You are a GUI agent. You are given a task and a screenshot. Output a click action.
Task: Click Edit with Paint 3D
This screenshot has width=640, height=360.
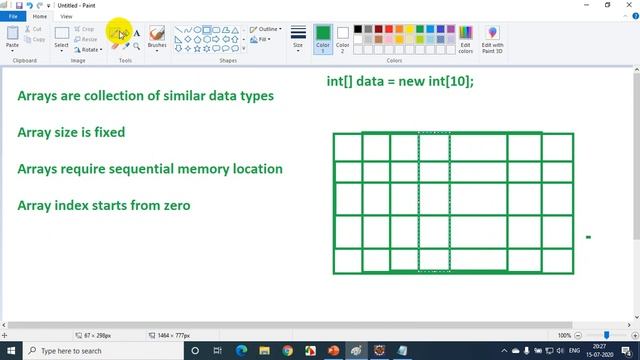point(492,39)
